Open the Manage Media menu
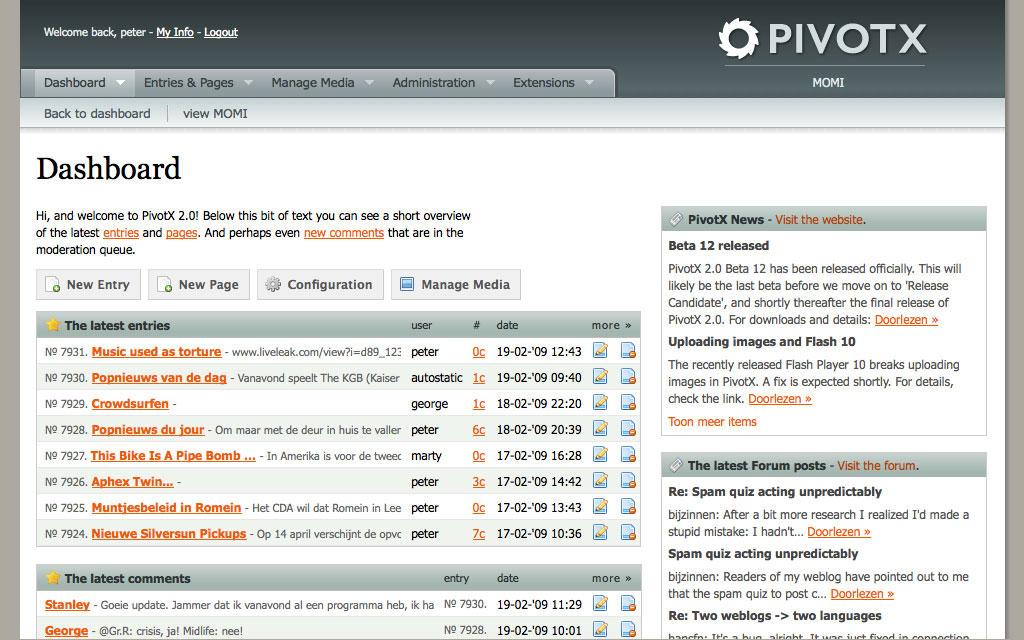The width and height of the screenshot is (1024, 640). point(312,83)
